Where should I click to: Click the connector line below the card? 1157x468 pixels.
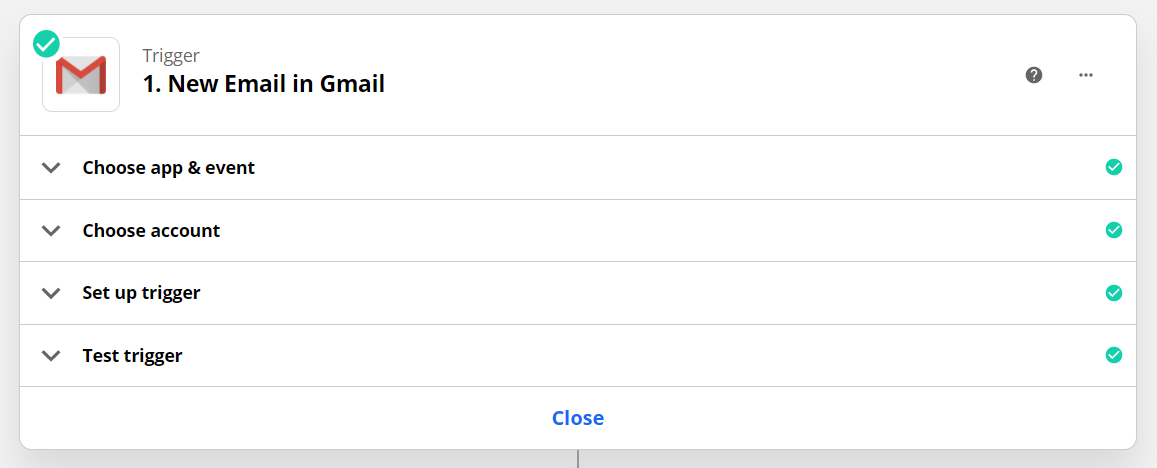tap(578, 459)
